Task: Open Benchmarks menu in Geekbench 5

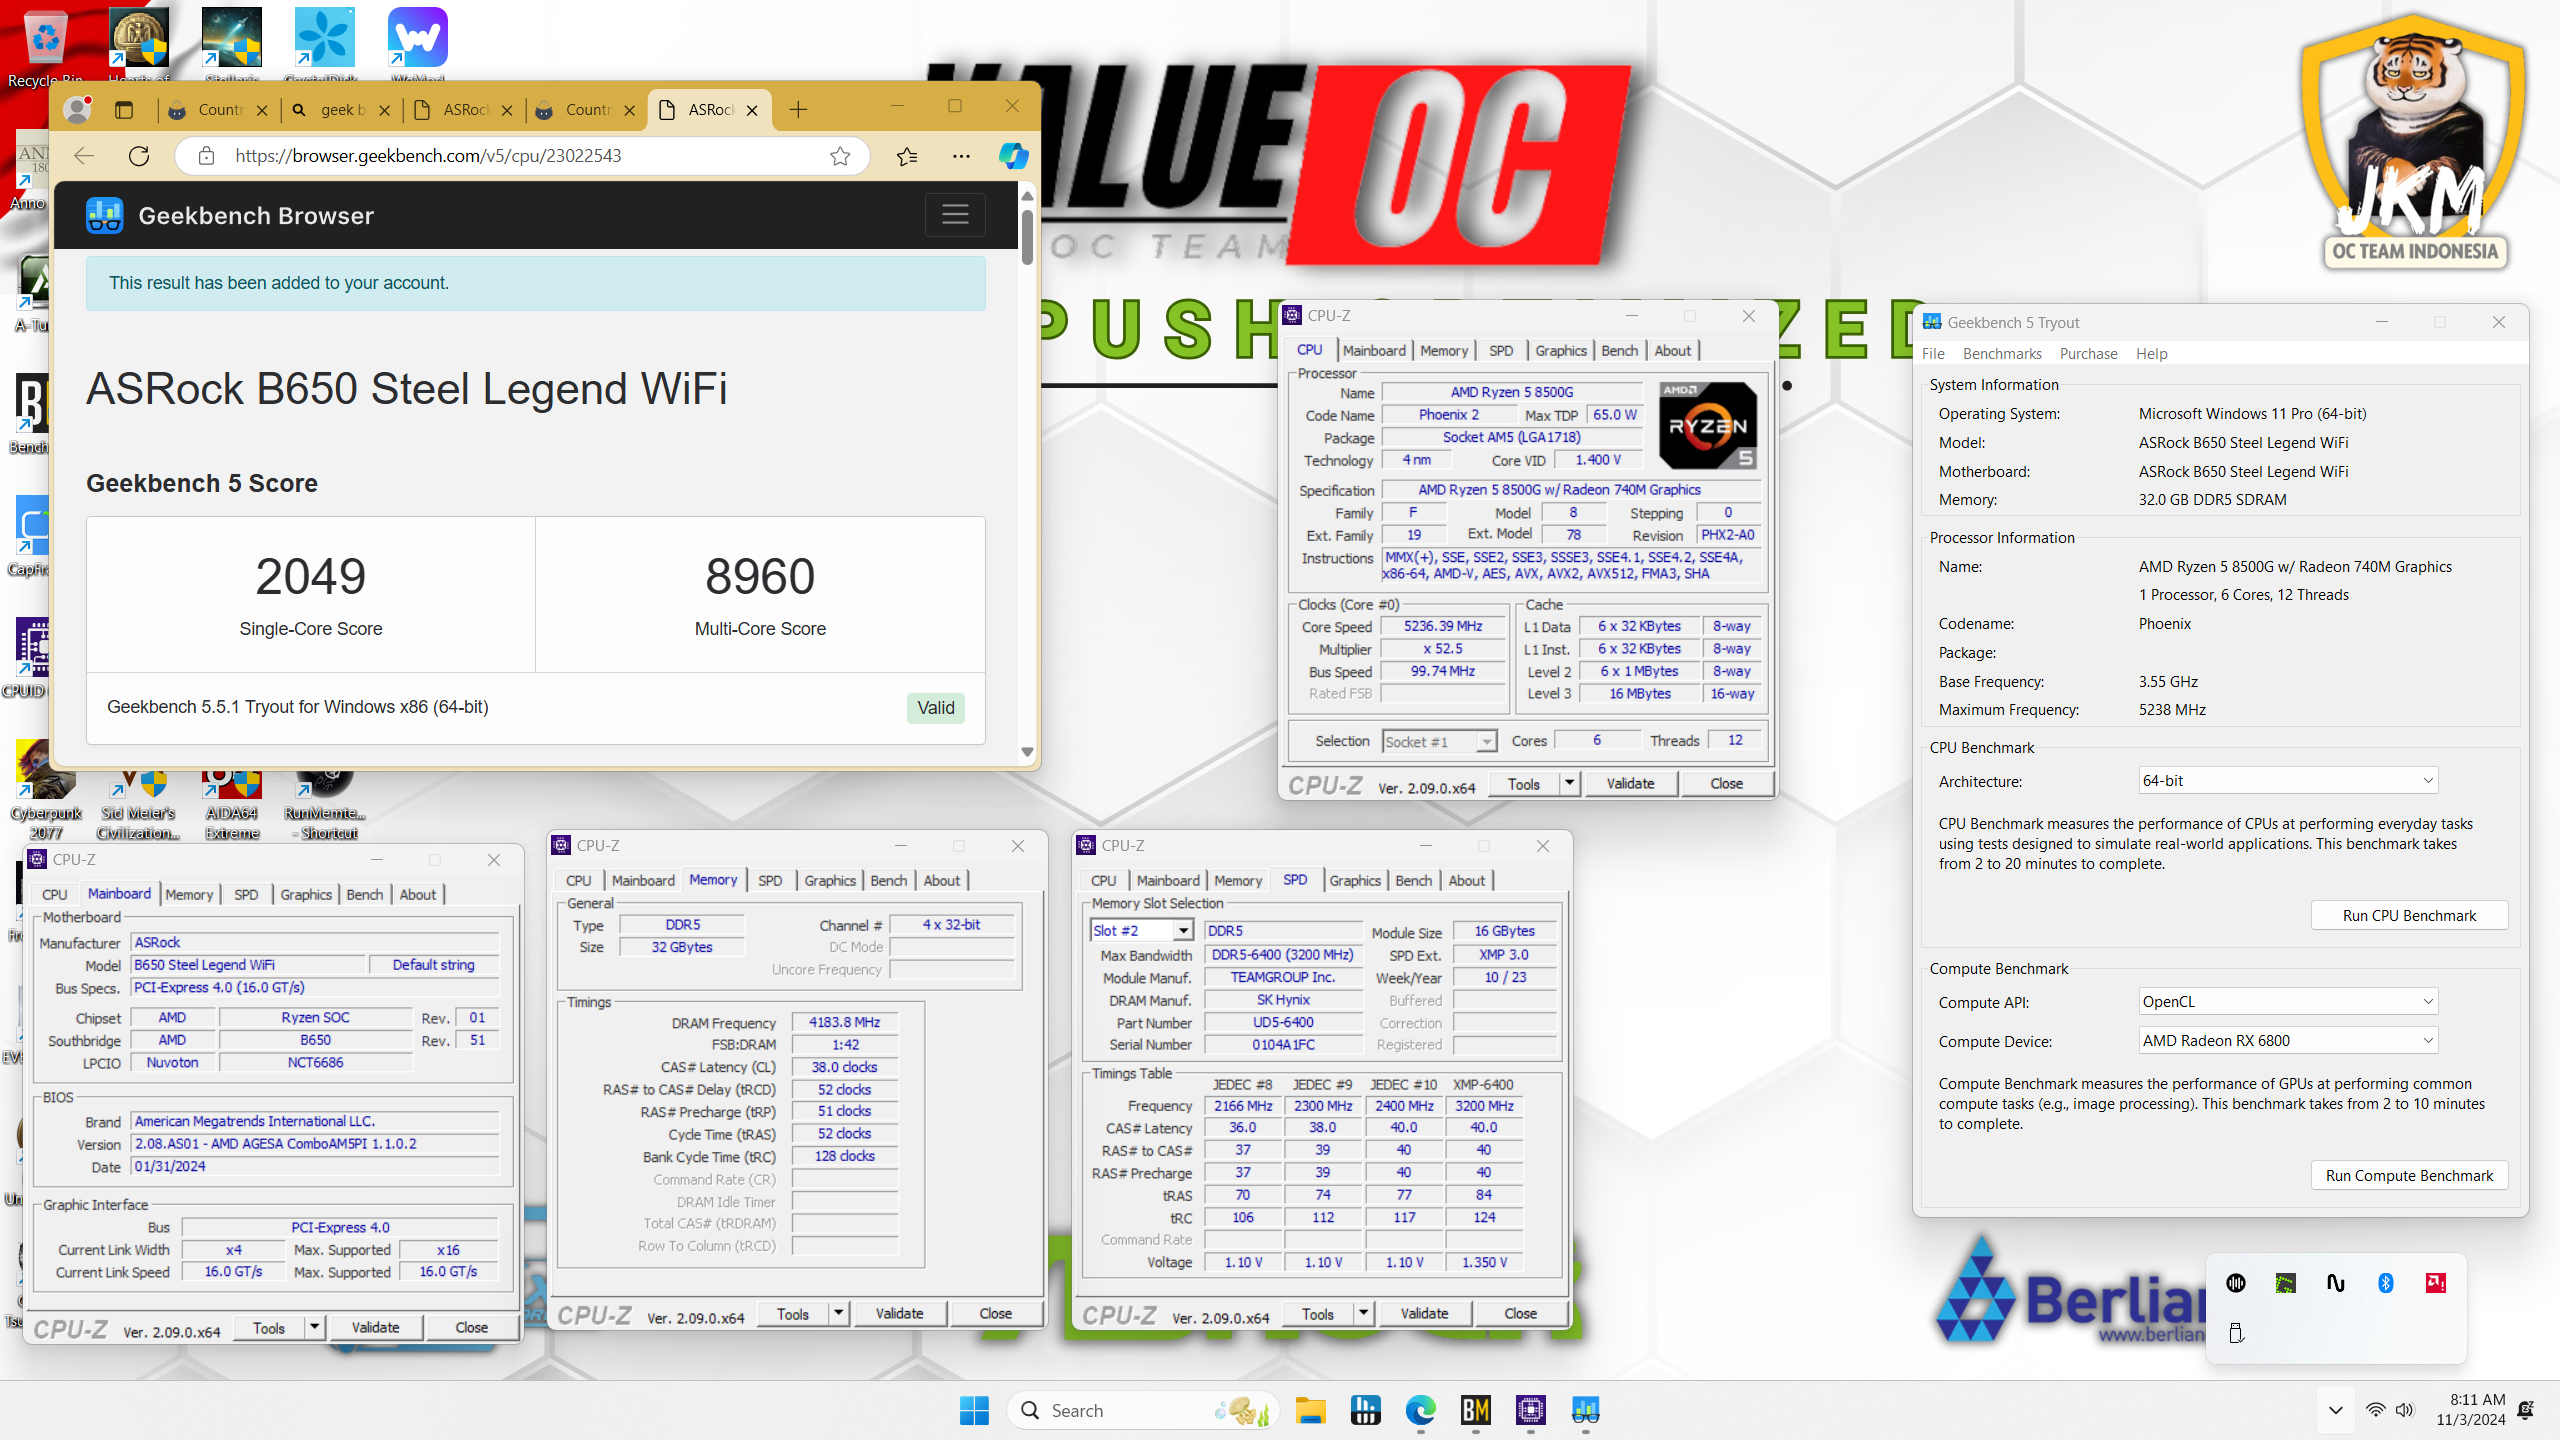Action: (x=2002, y=354)
